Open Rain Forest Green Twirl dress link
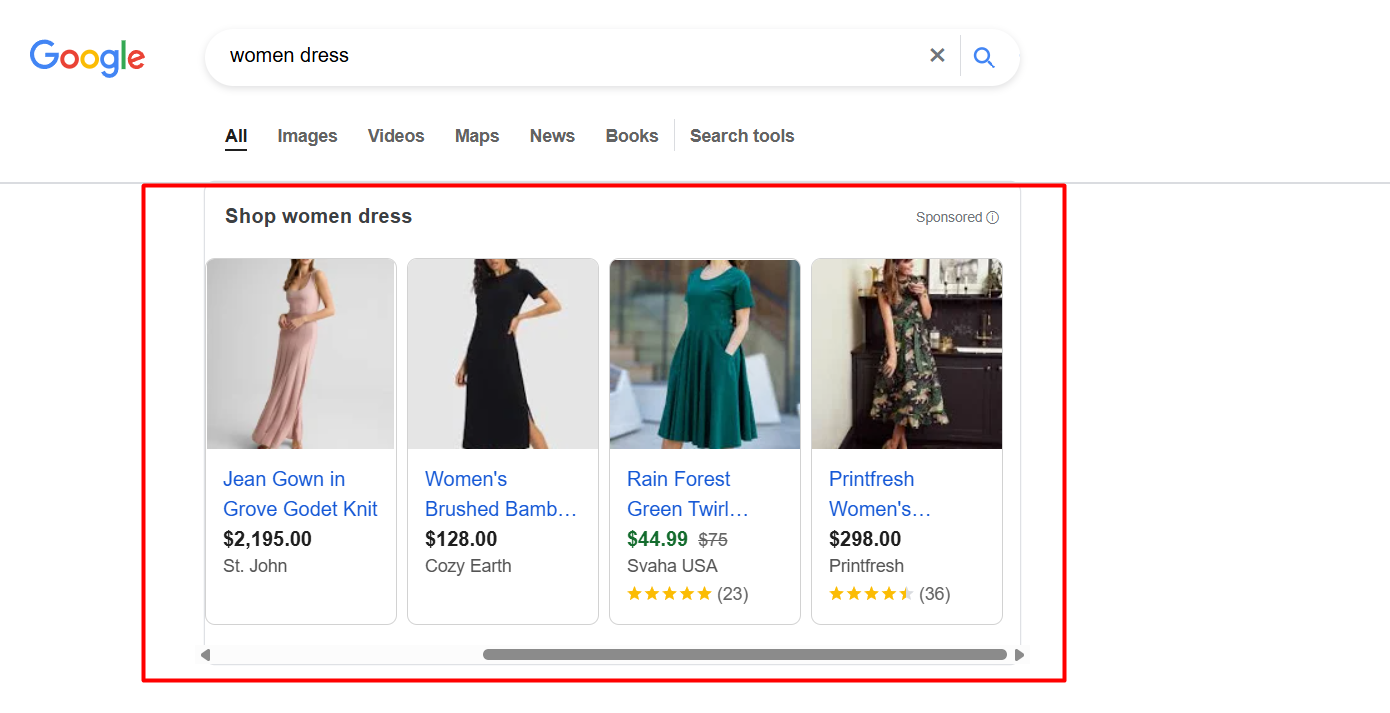Screen dimensions: 1390x713 (x=687, y=494)
